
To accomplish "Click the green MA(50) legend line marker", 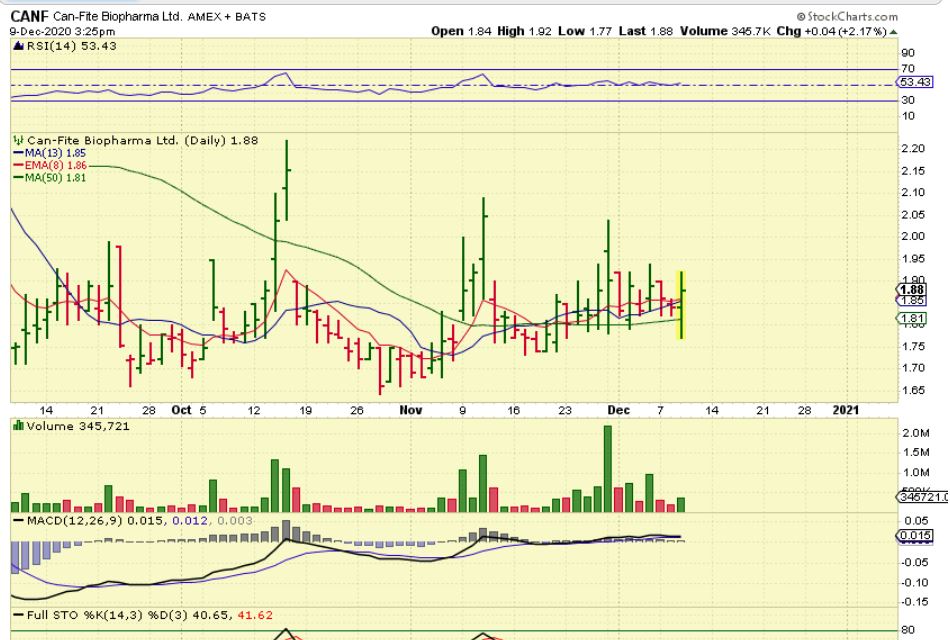I will (x=17, y=178).
